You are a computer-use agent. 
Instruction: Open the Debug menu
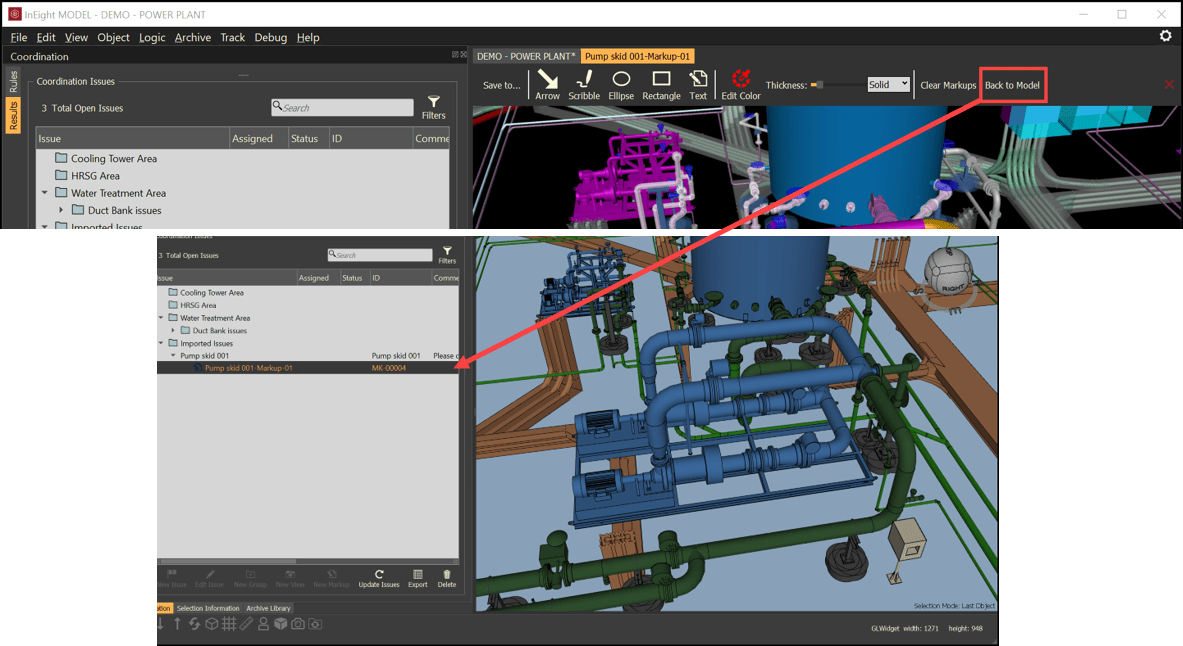coord(270,37)
